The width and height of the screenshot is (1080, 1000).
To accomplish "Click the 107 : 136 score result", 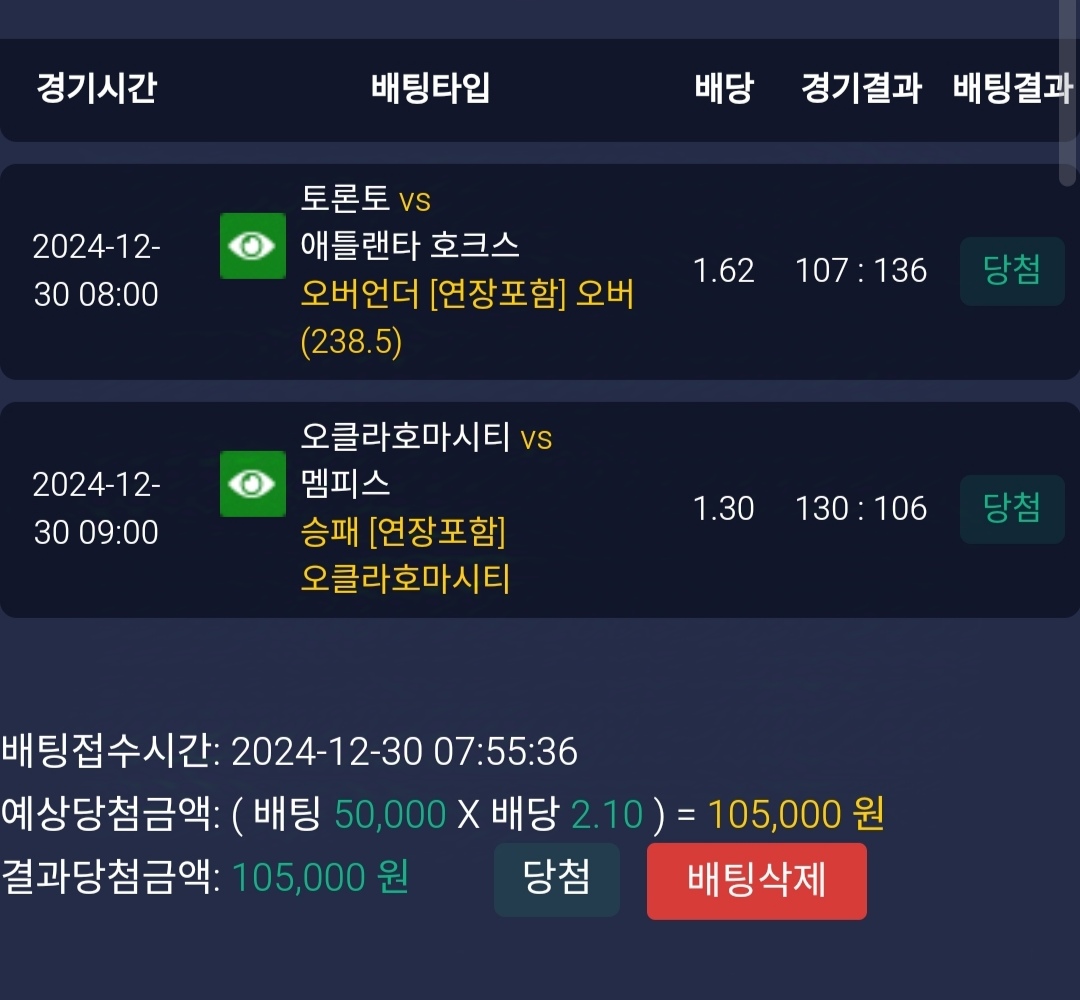I will [861, 271].
